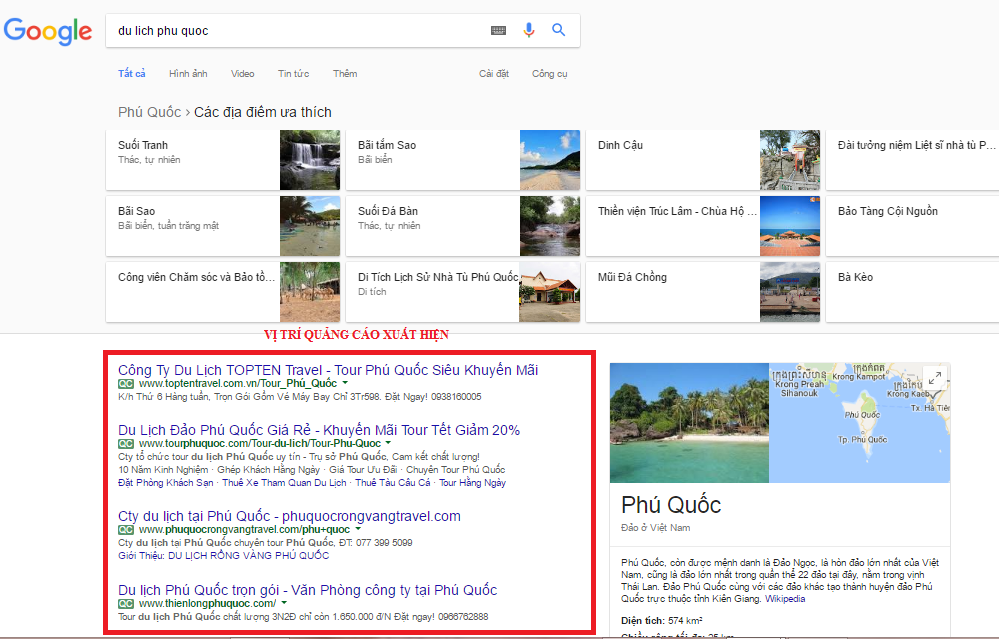Click QC ad badge beside thienlongphuquoc.com URL
This screenshot has width=999, height=639.
click(126, 603)
